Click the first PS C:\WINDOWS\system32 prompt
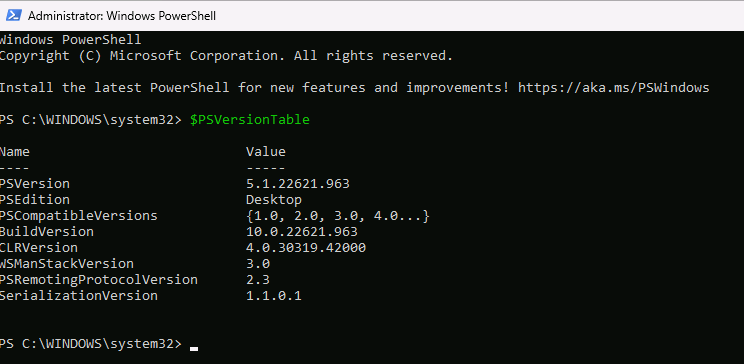The width and height of the screenshot is (744, 364). pyautogui.click(x=91, y=120)
